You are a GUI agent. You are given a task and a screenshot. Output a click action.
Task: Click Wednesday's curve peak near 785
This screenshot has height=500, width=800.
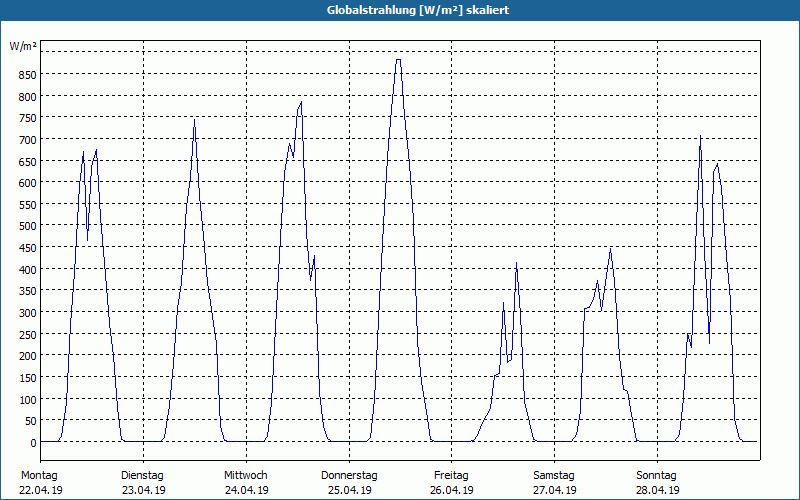(301, 103)
